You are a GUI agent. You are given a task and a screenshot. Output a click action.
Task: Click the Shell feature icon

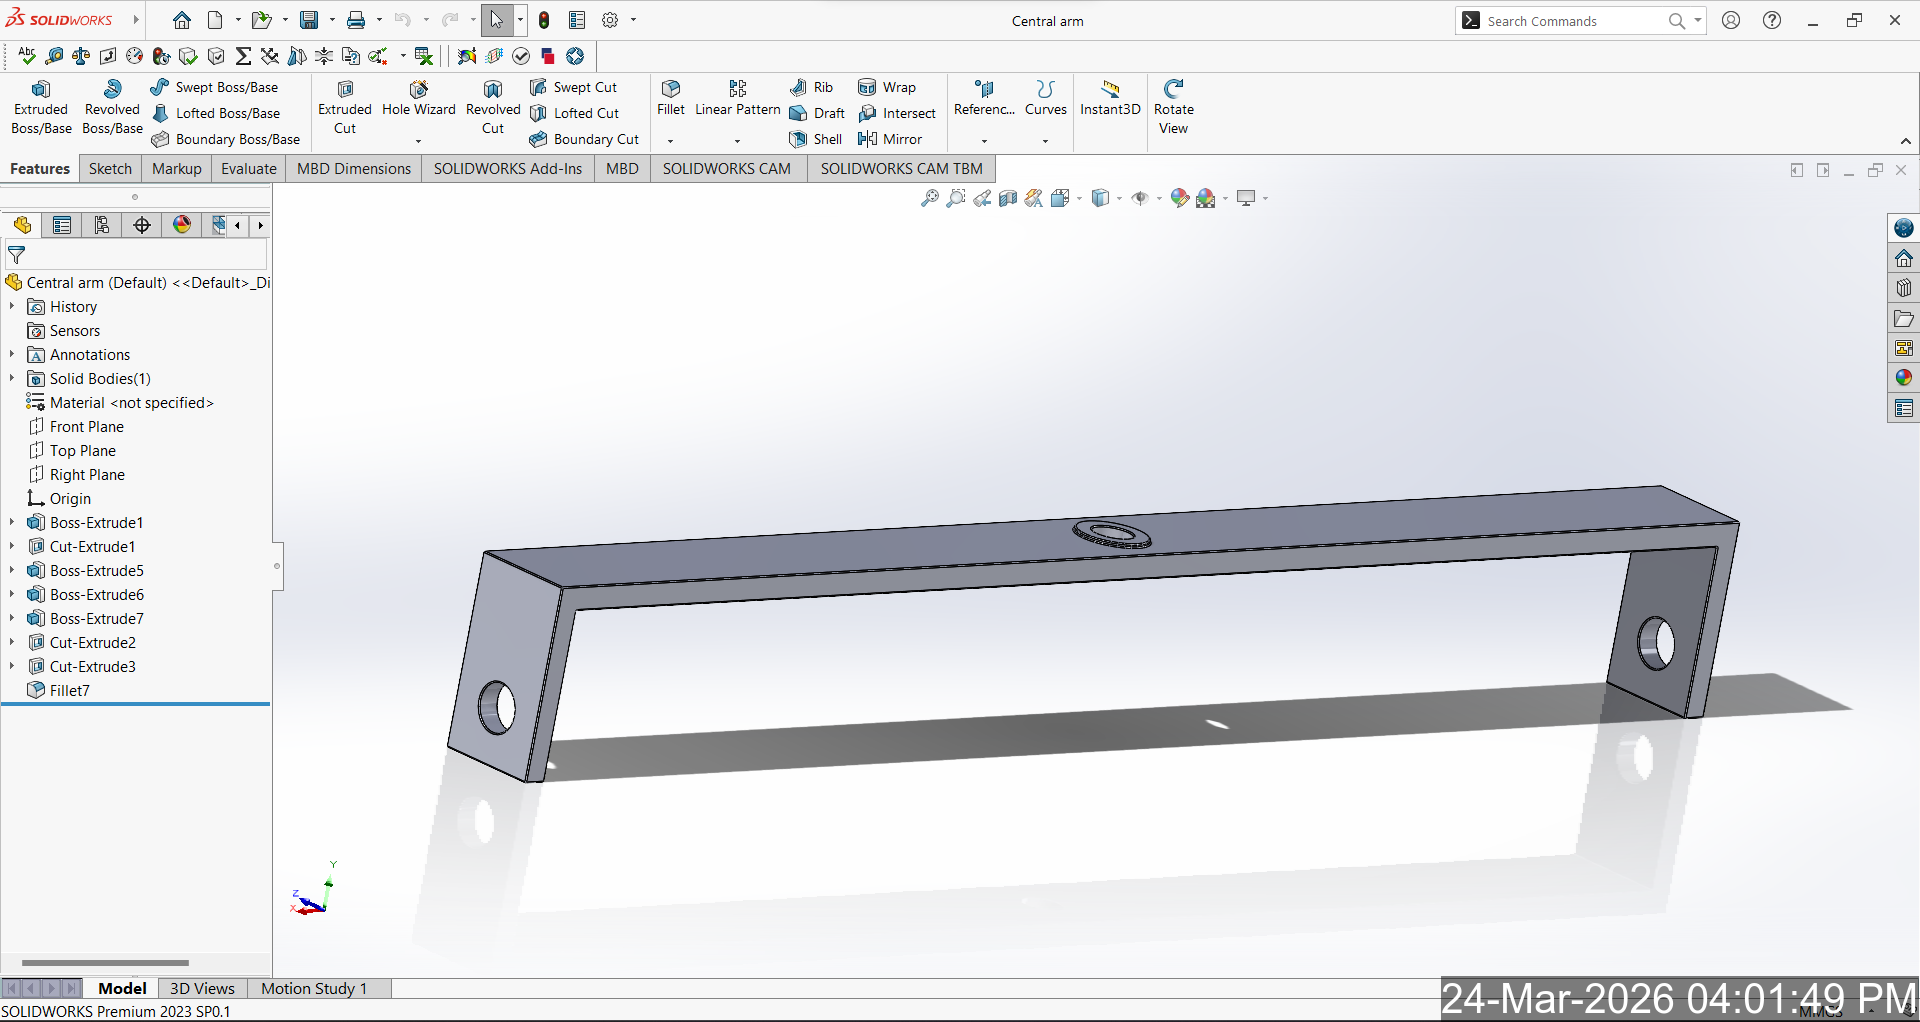(816, 139)
